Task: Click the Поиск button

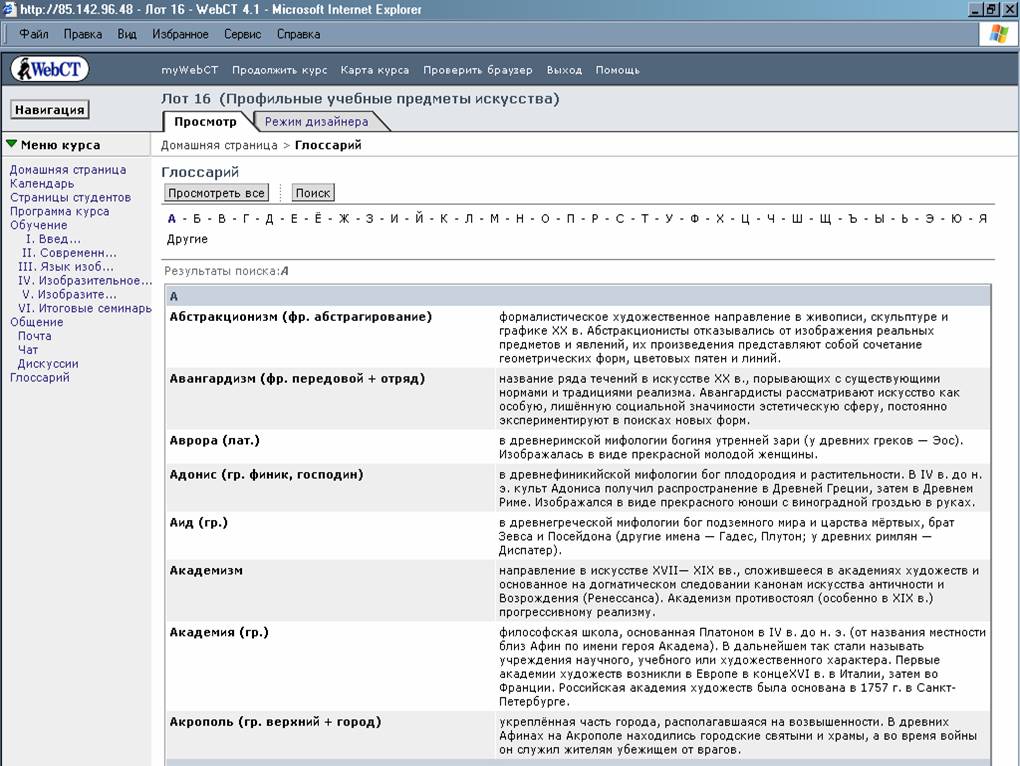Action: (x=313, y=192)
